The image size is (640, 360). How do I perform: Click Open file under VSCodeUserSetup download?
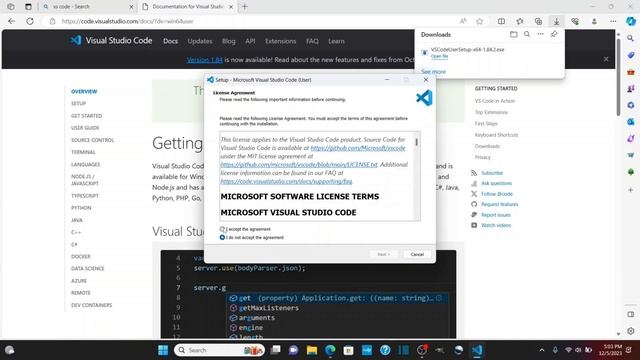coord(439,56)
